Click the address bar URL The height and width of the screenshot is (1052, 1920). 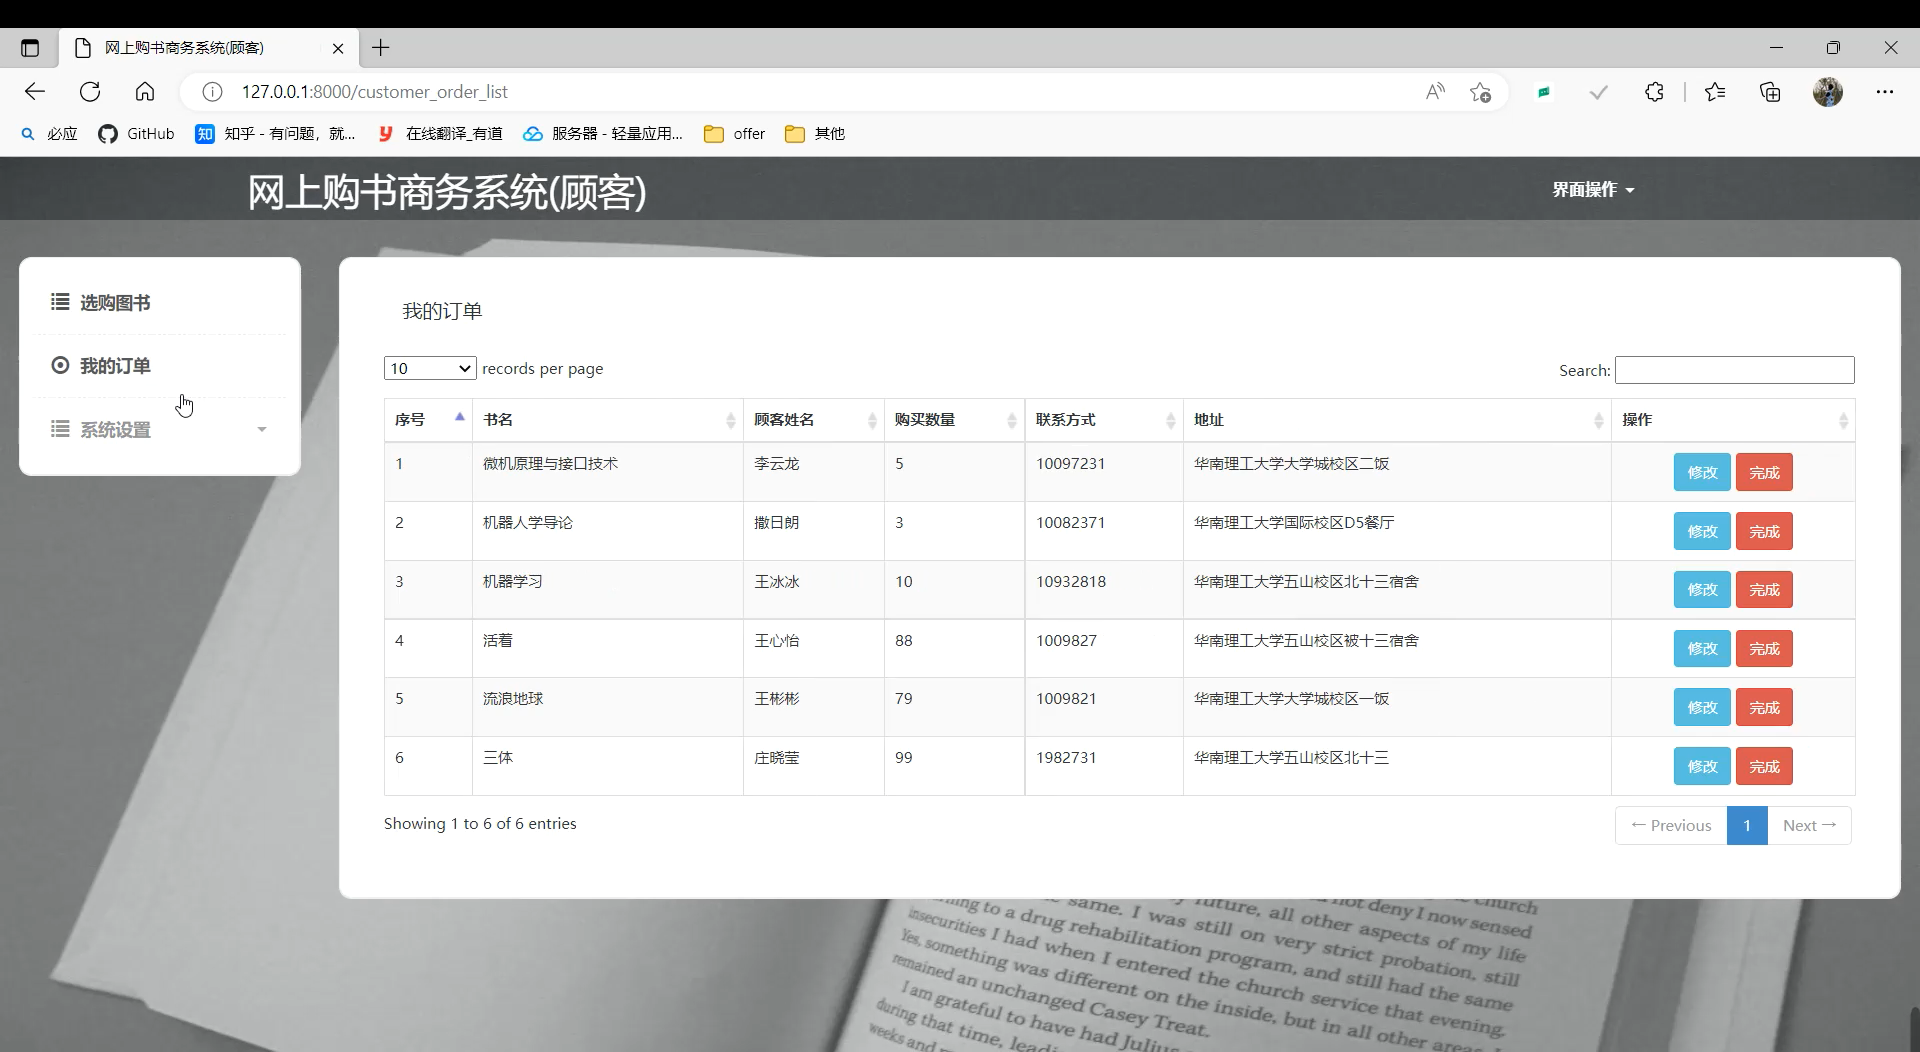point(375,92)
